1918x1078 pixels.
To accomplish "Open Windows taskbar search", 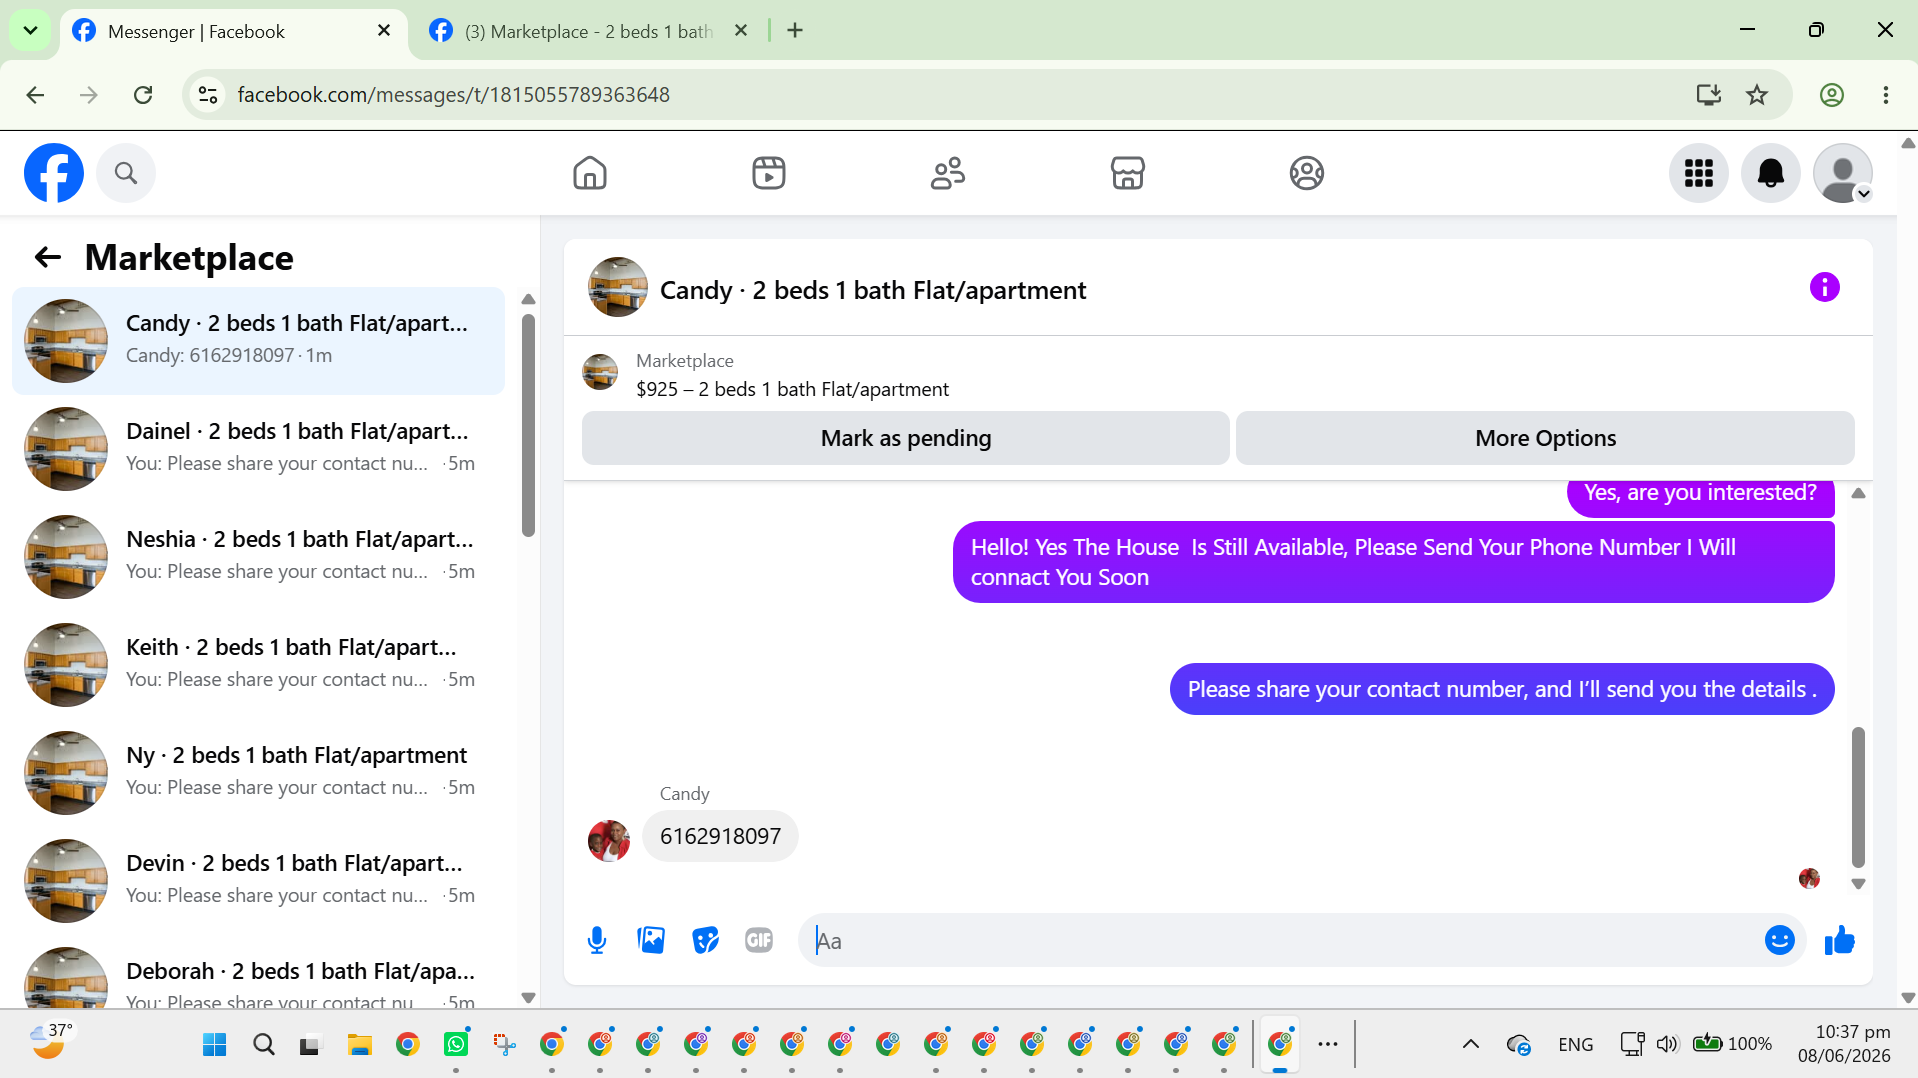I will (x=263, y=1045).
